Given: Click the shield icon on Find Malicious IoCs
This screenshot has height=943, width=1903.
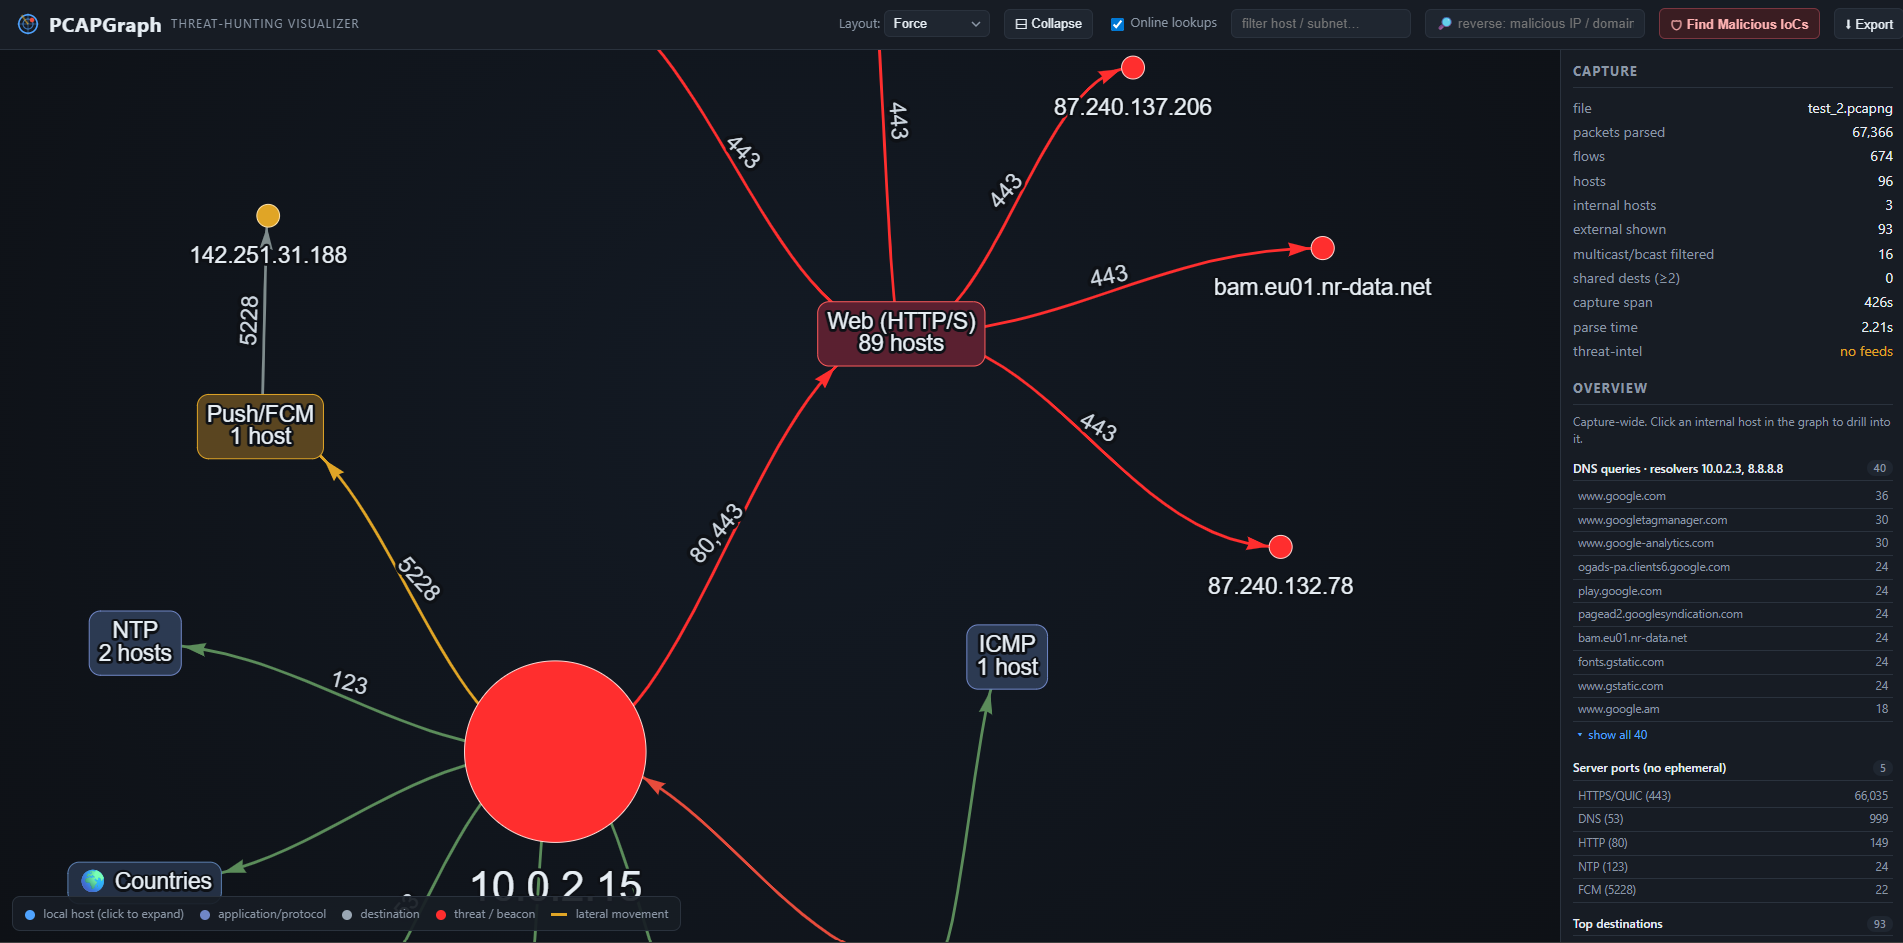Looking at the screenshot, I should (1676, 25).
